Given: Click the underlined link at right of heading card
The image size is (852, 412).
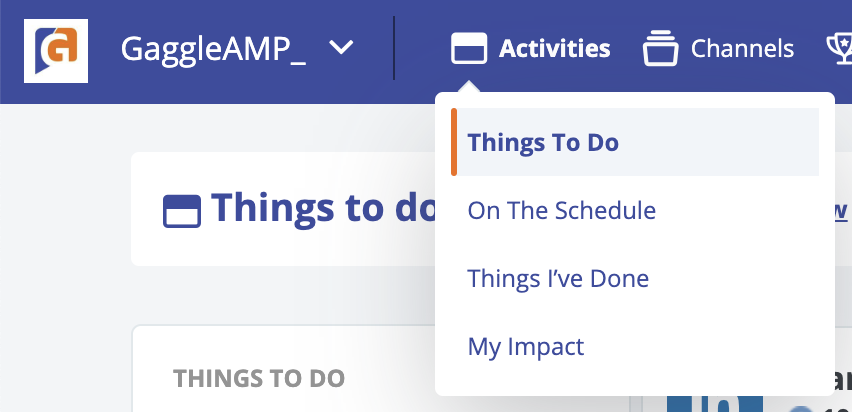Looking at the screenshot, I should [x=840, y=210].
